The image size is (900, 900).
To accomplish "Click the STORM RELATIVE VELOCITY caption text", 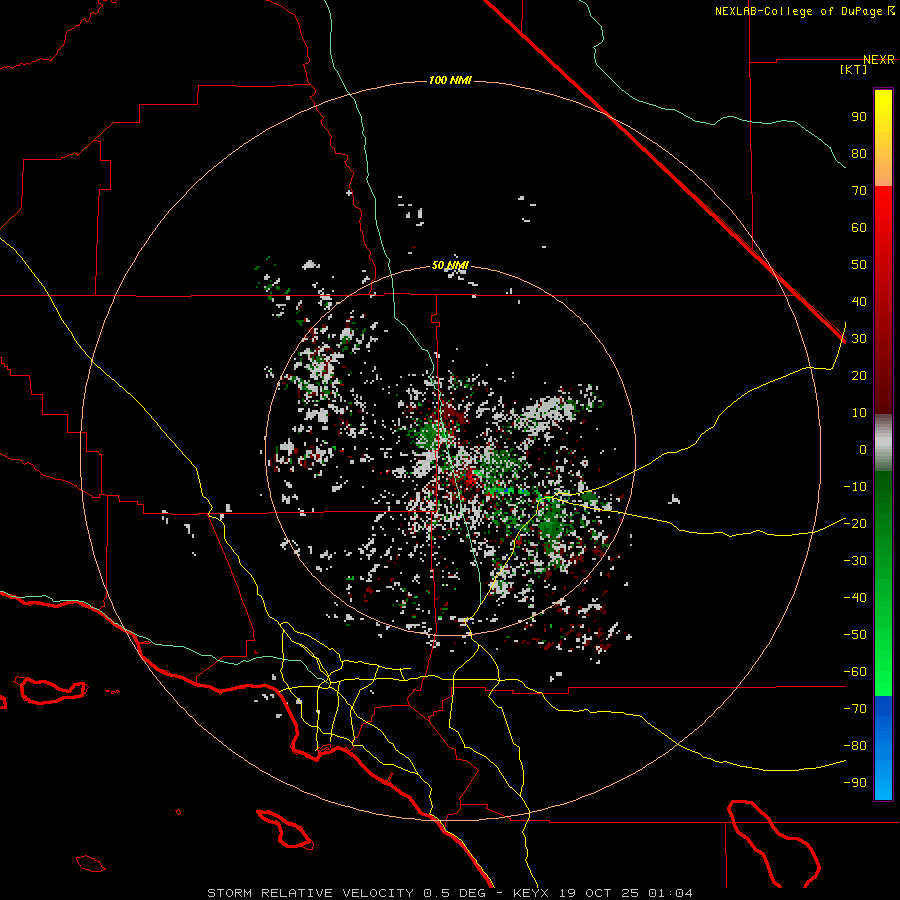I will tap(310, 893).
